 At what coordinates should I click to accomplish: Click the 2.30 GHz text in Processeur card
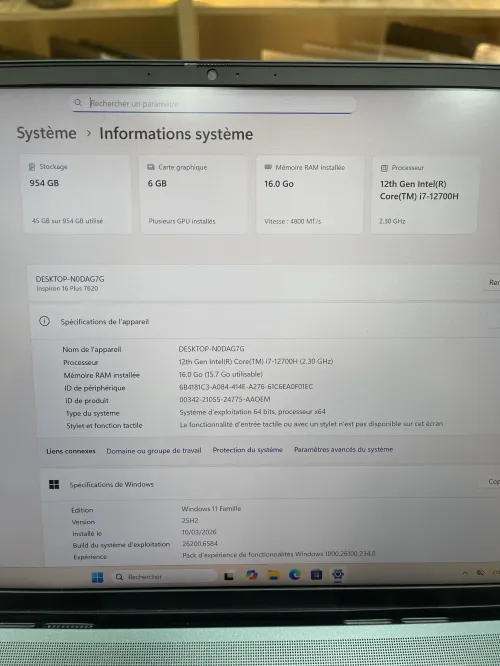(x=392, y=221)
